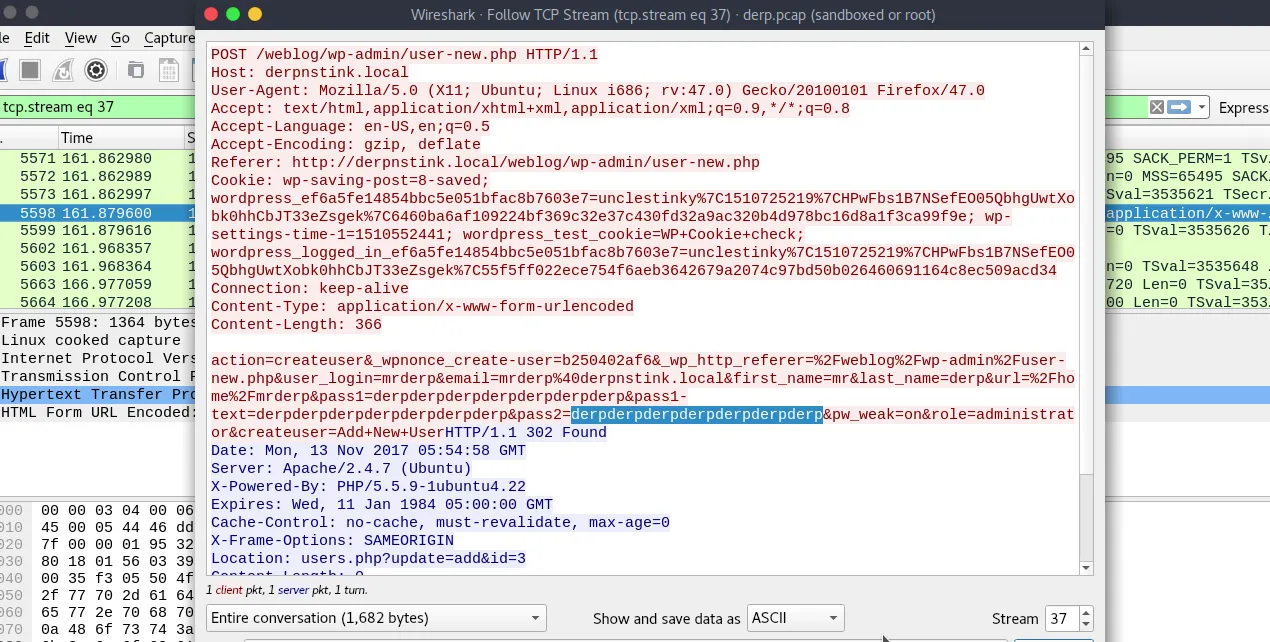
Task: Click Content-Length: 366 line
Action: pos(296,324)
